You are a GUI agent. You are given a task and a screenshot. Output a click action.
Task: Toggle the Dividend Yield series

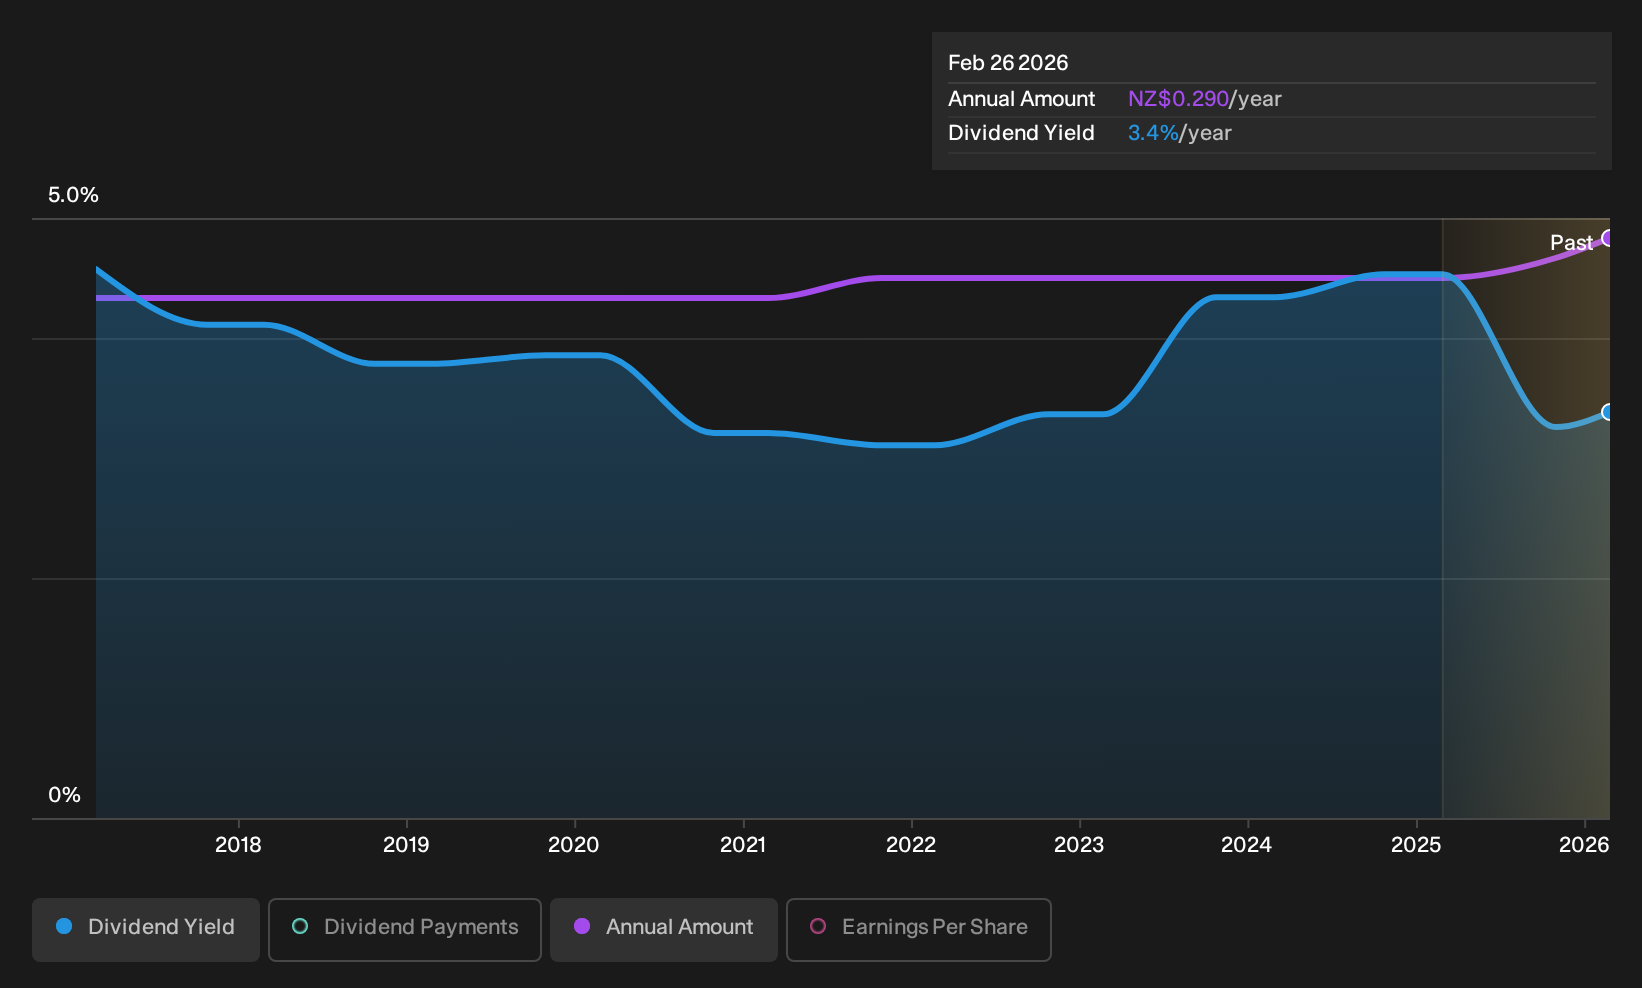(x=146, y=930)
